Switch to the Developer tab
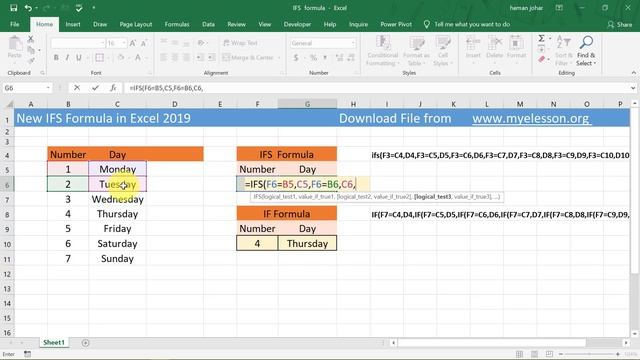 pos(297,24)
